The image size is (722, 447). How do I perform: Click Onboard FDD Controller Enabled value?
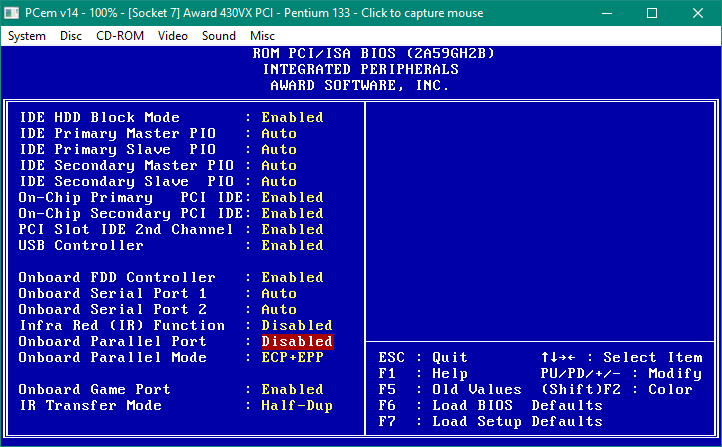coord(292,278)
